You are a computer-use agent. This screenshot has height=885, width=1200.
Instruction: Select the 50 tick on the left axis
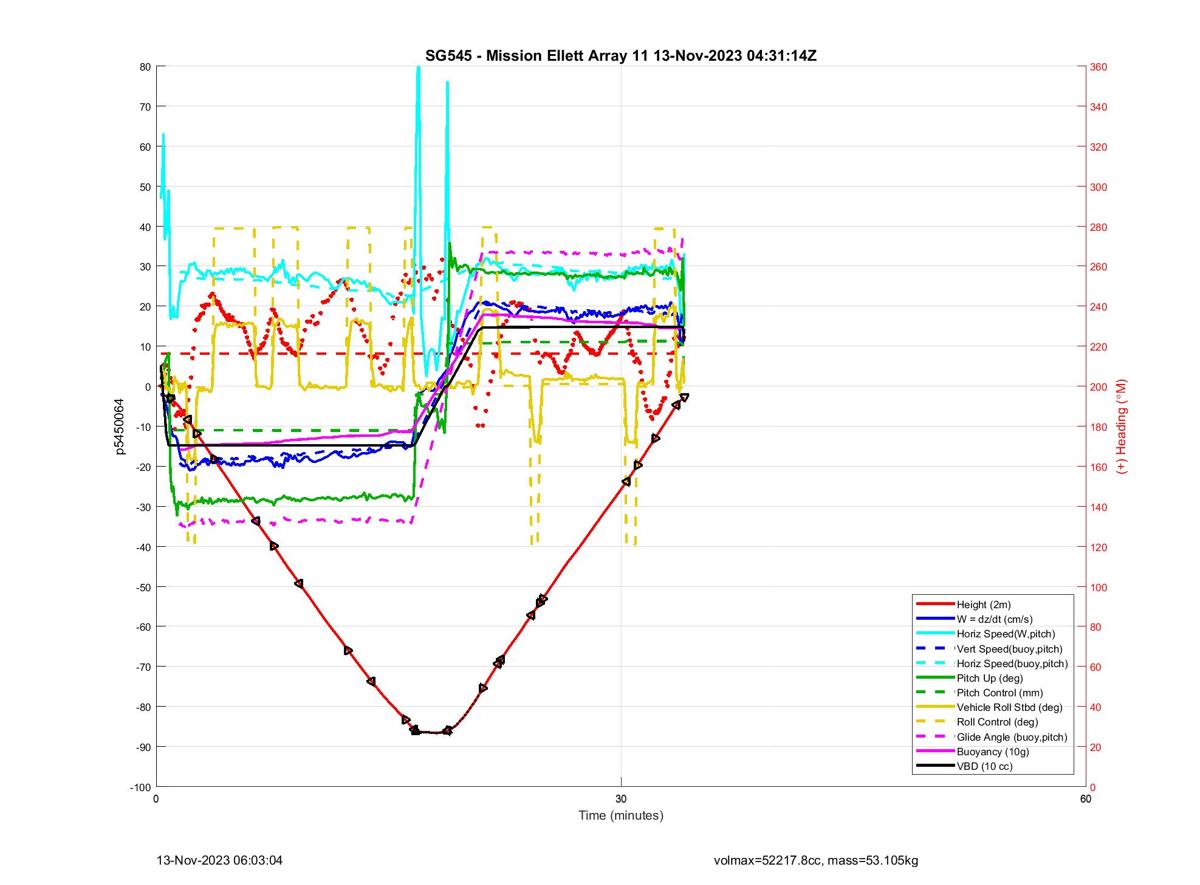(x=145, y=187)
